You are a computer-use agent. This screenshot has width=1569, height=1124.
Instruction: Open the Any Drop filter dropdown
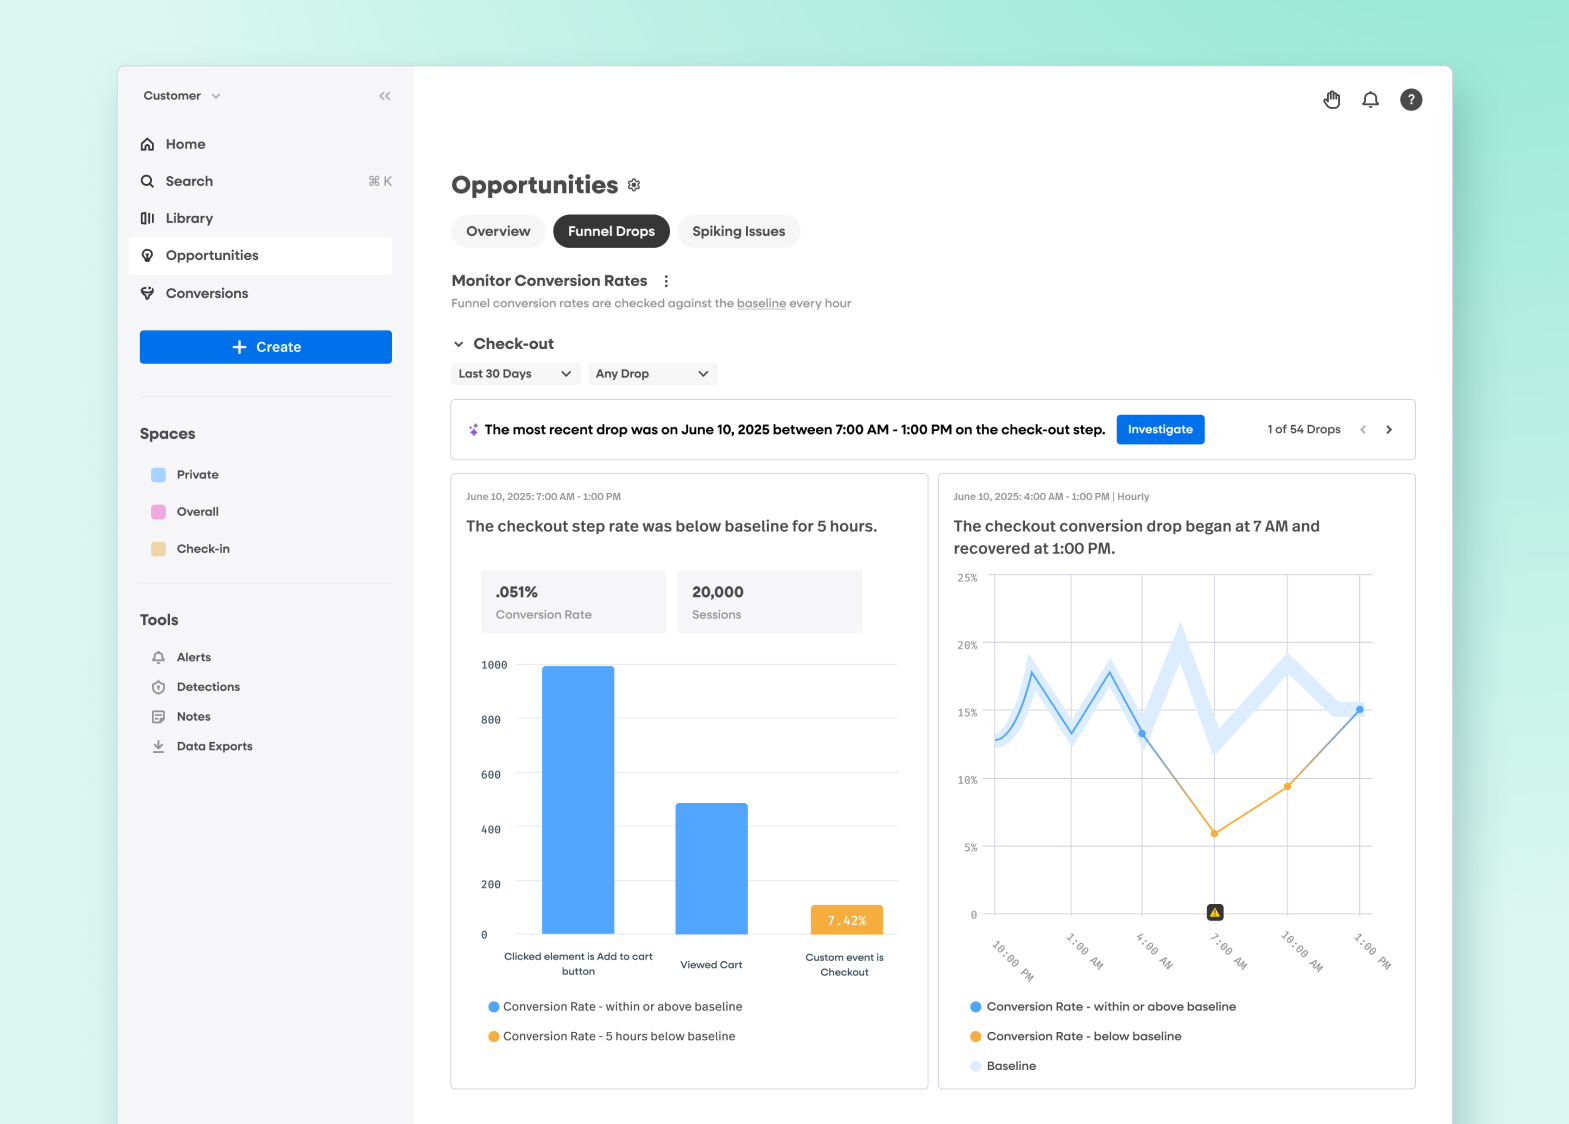pyautogui.click(x=652, y=374)
